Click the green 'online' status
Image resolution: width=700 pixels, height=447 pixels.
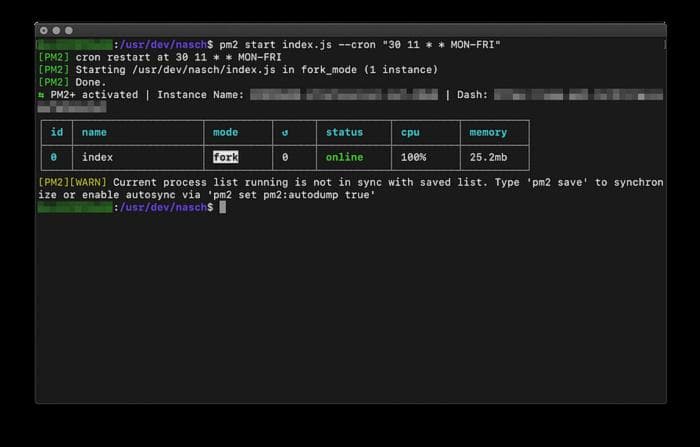point(344,157)
